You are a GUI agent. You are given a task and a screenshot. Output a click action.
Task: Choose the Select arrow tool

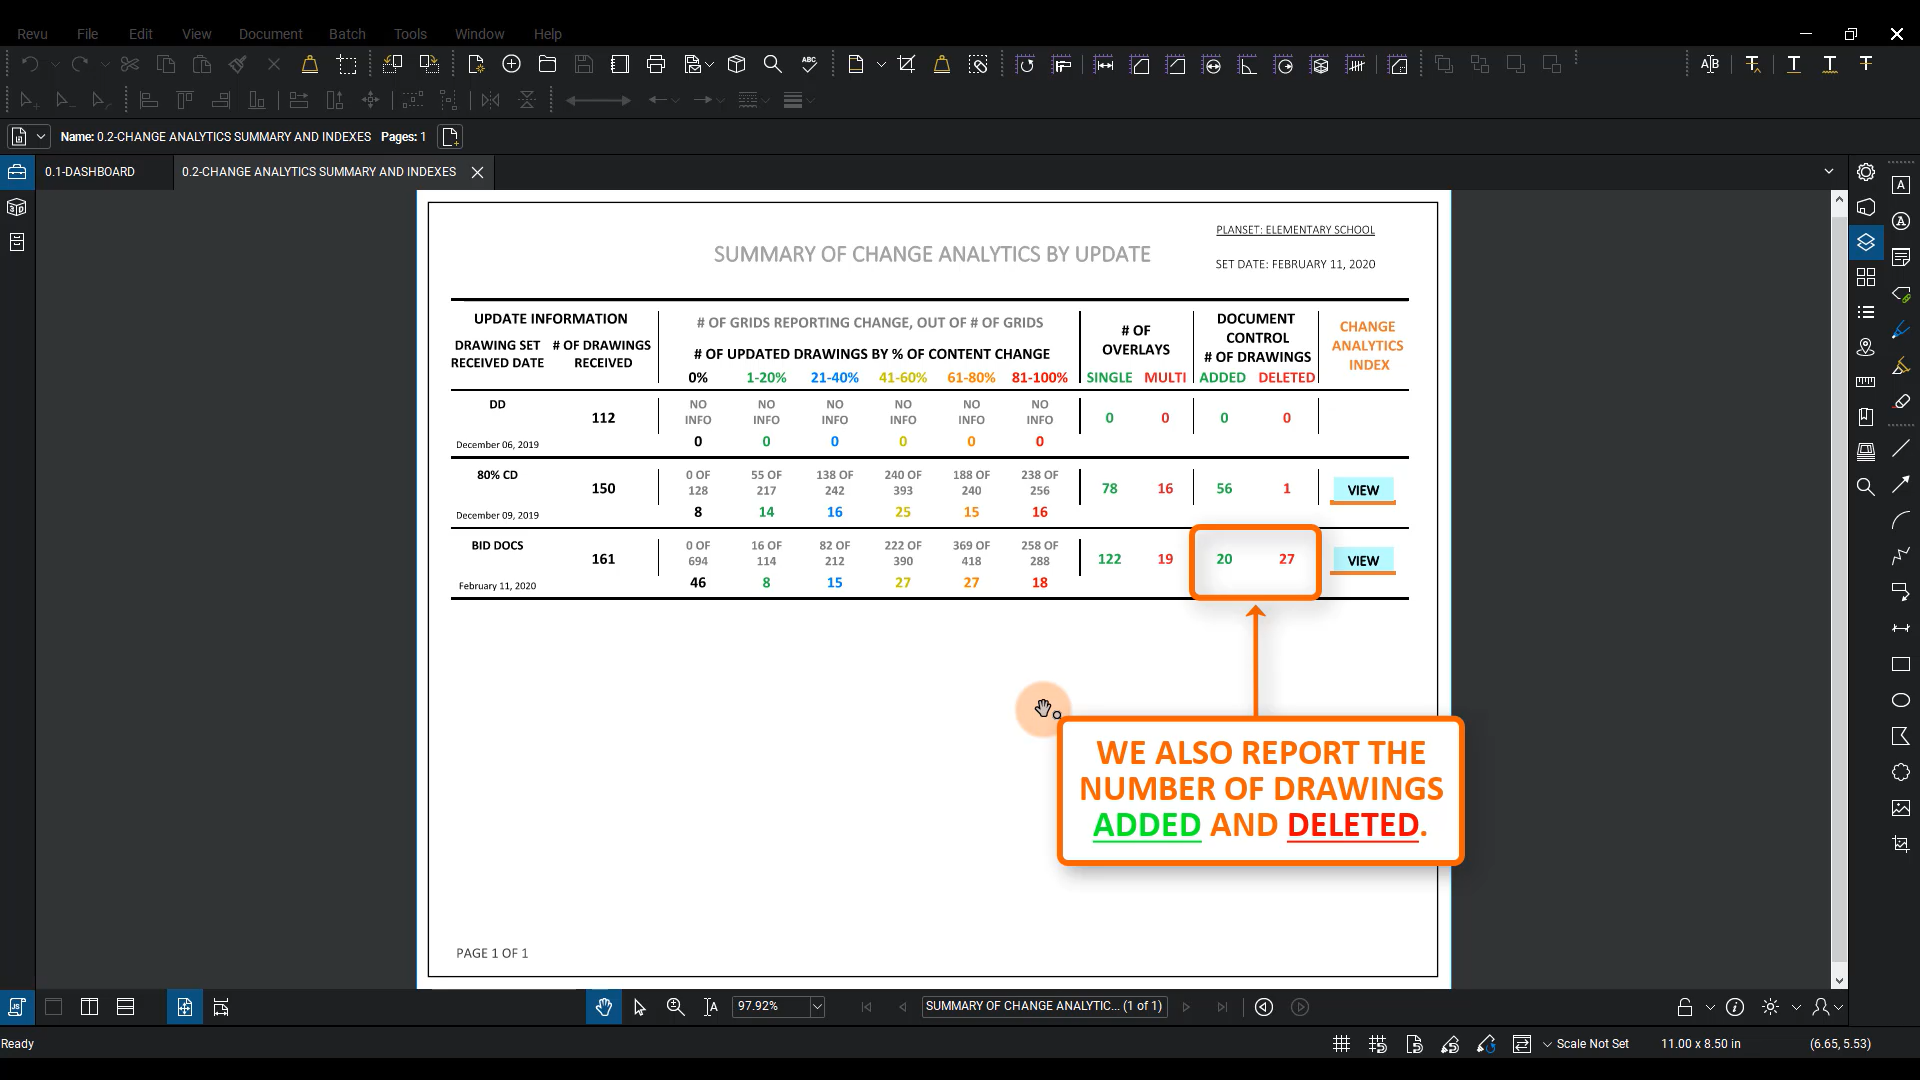[x=640, y=1007]
